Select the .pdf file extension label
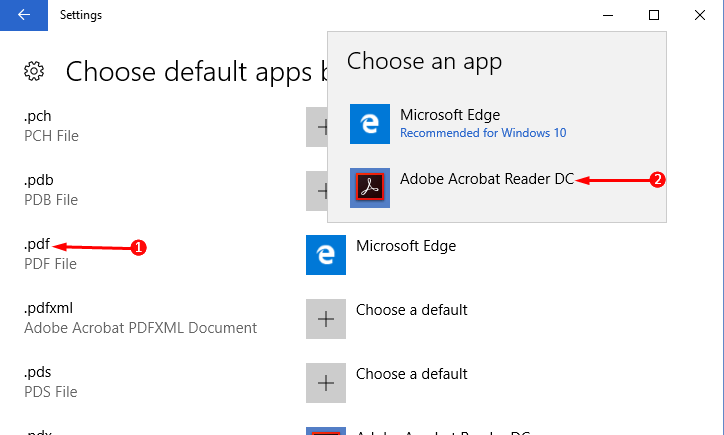The width and height of the screenshot is (724, 435). [x=37, y=245]
